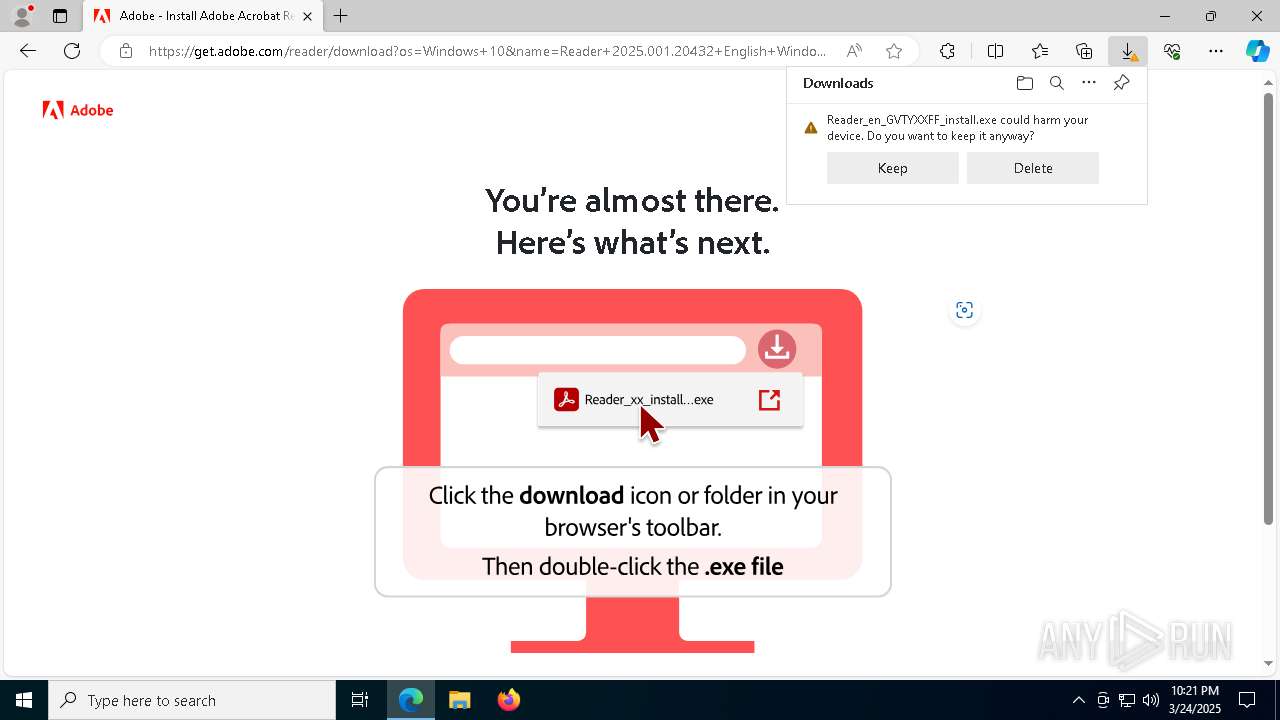1280x720 pixels.
Task: Open the clock showing 10:21 PM
Action: point(1195,700)
